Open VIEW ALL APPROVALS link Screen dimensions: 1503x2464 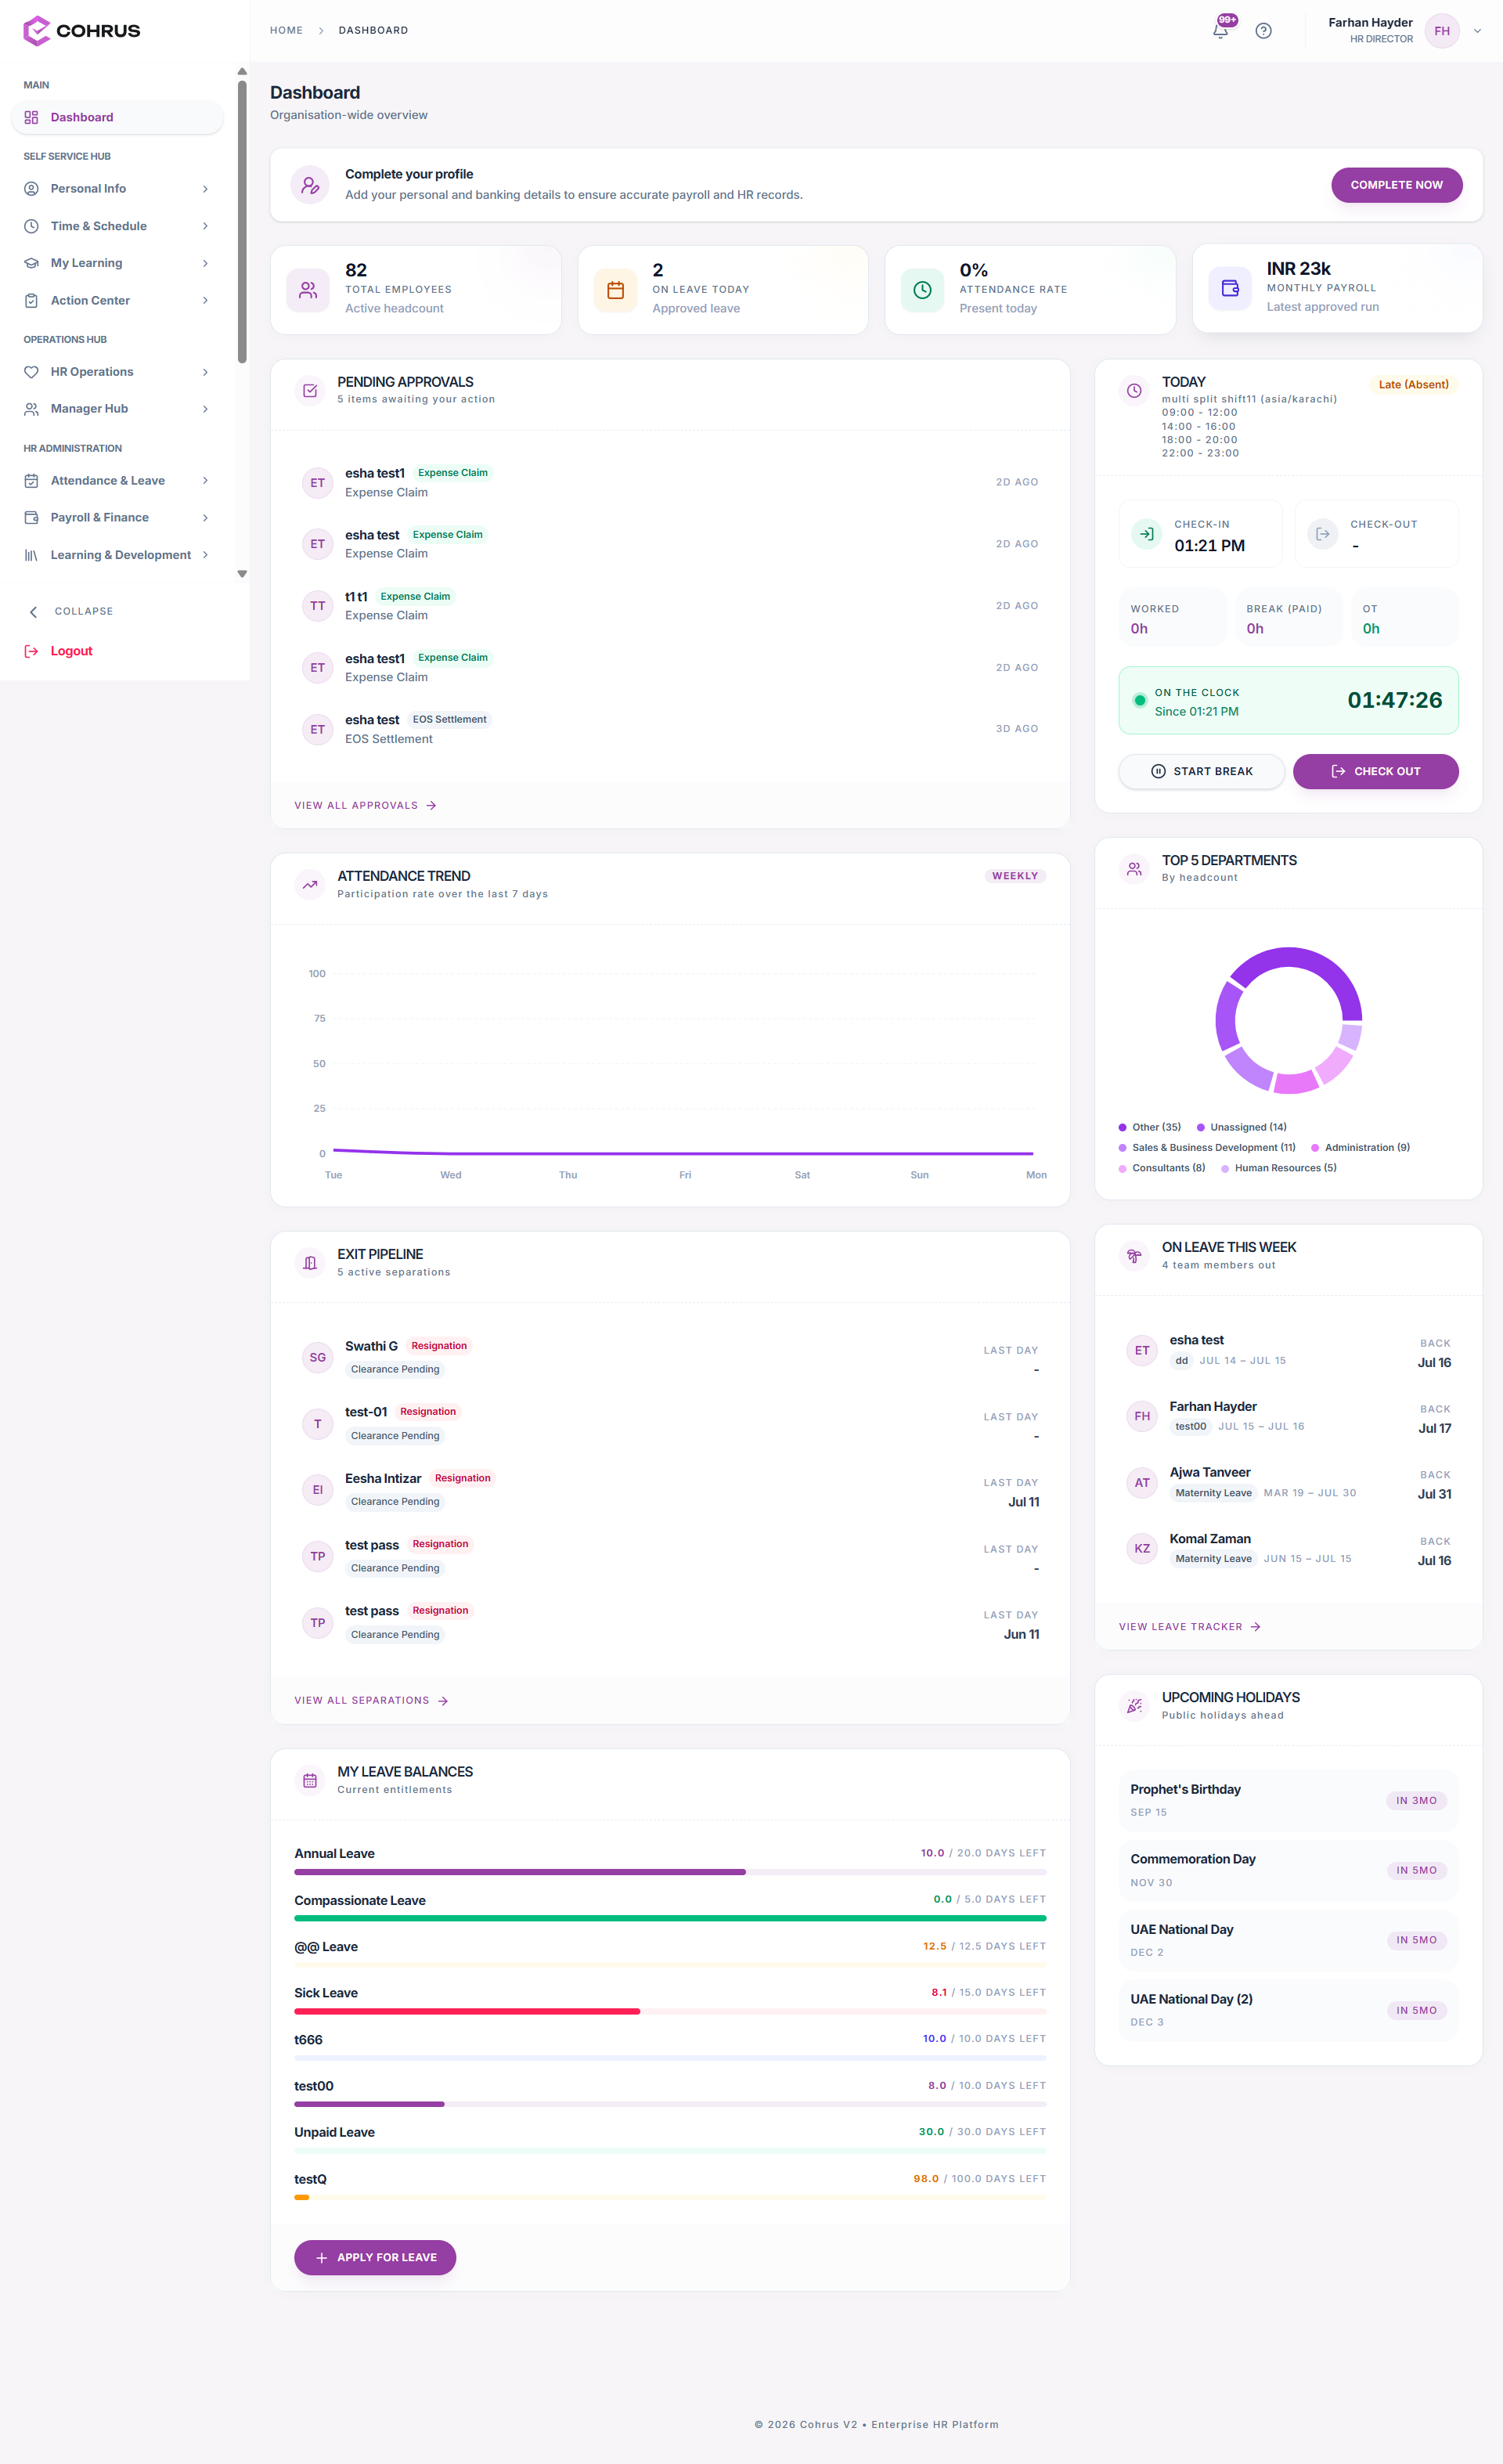point(365,805)
